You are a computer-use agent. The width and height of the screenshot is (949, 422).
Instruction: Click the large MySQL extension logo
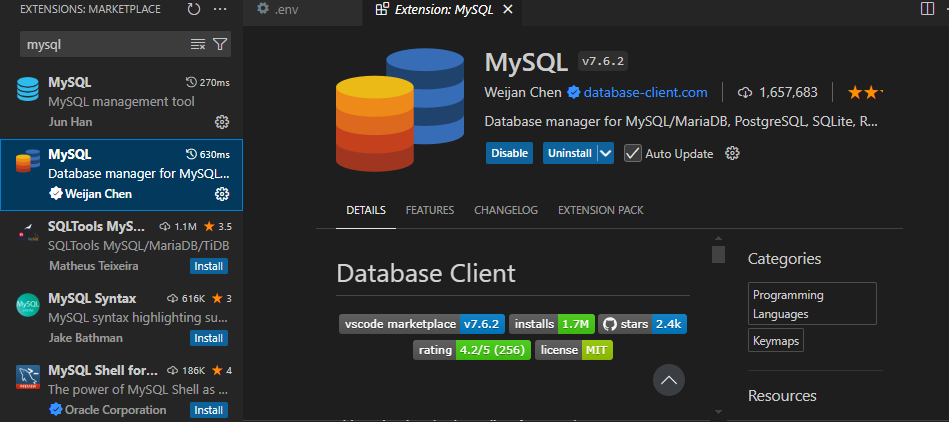pos(400,111)
